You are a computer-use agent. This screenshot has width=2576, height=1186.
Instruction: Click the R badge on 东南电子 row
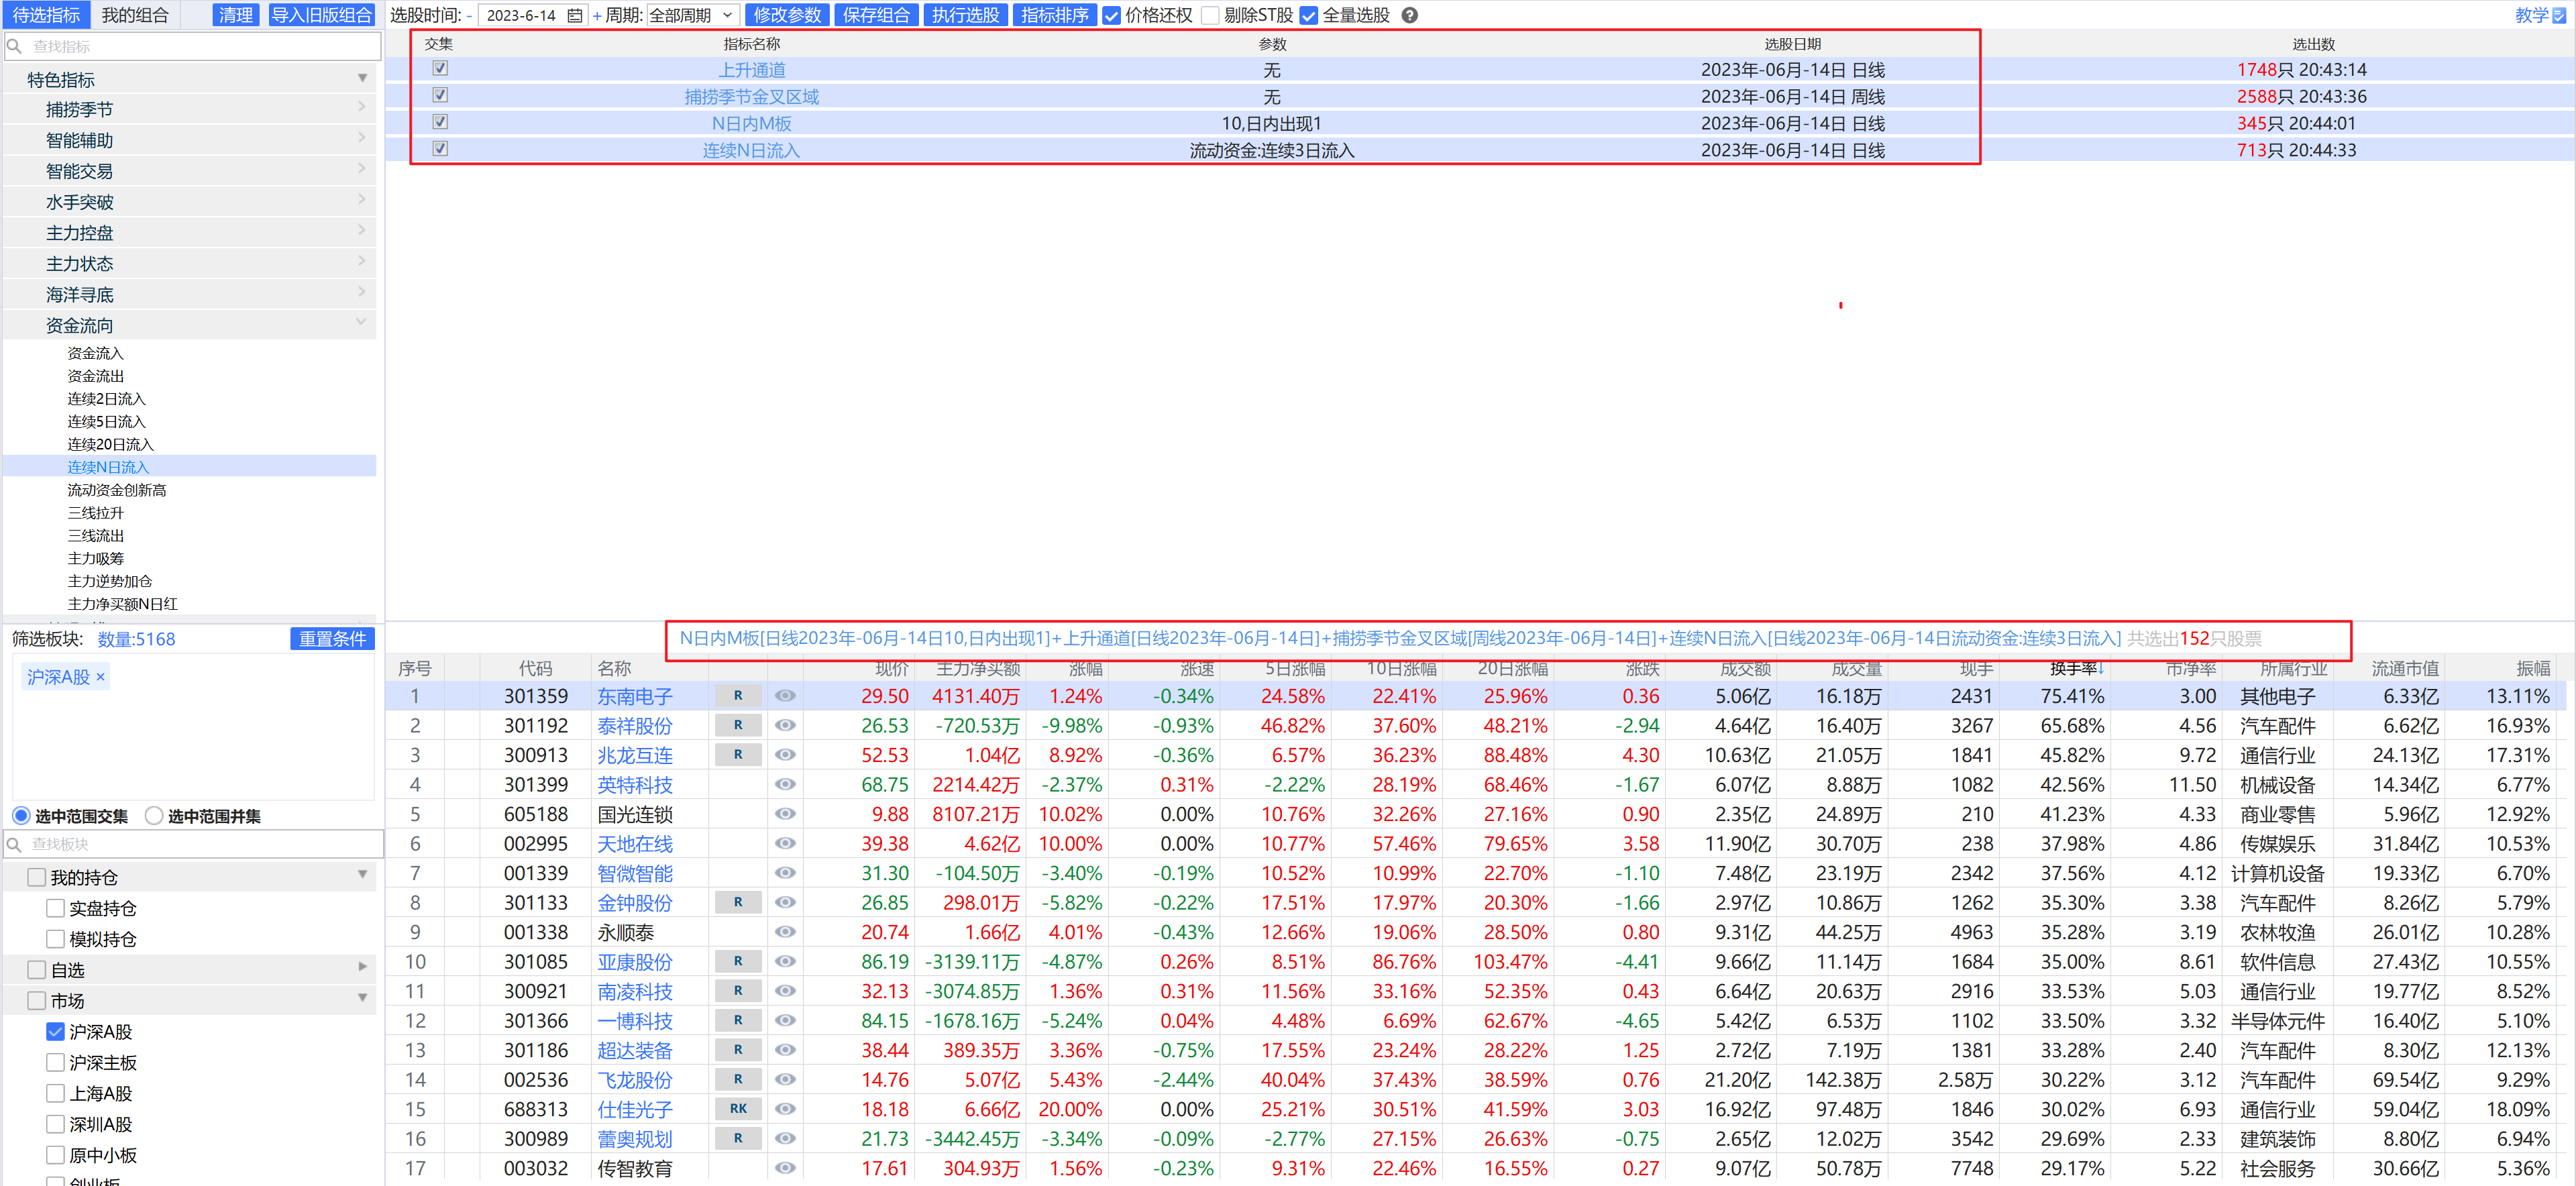(738, 696)
